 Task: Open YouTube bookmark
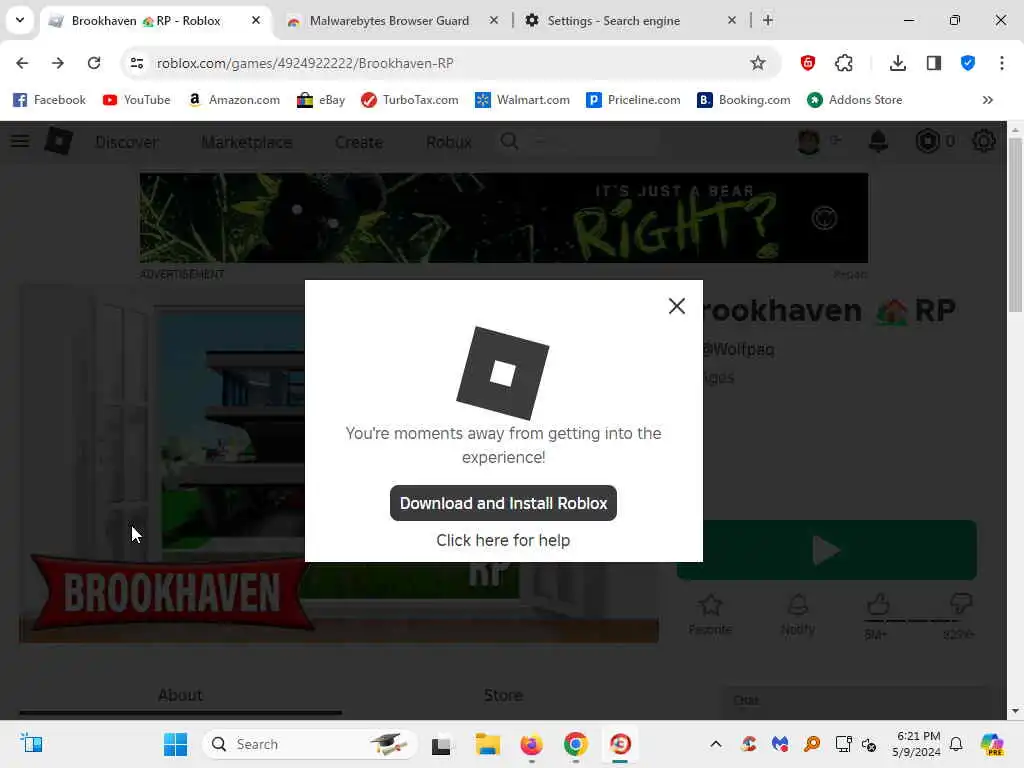pyautogui.click(x=136, y=100)
